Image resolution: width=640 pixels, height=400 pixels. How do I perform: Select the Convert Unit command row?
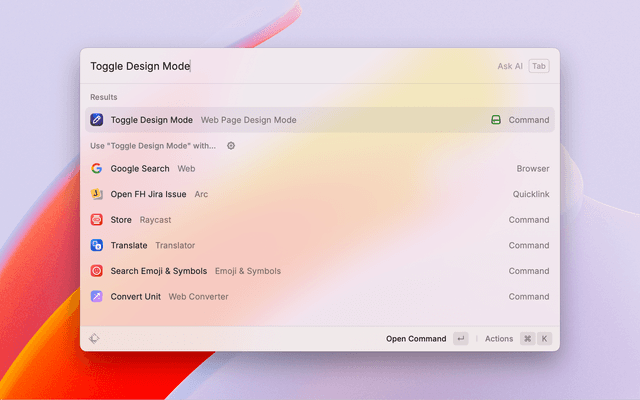(300, 296)
